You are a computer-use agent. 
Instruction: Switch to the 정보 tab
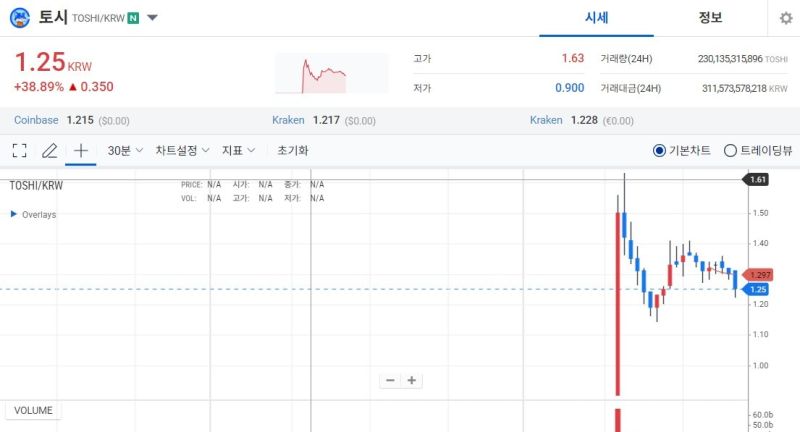click(710, 18)
